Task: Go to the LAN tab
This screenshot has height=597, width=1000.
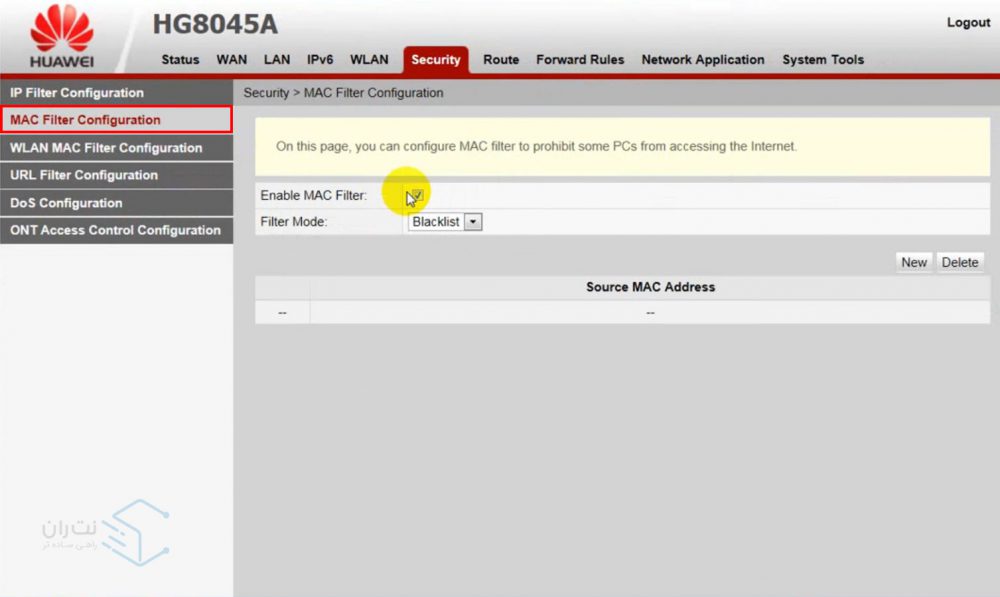Action: pos(277,60)
